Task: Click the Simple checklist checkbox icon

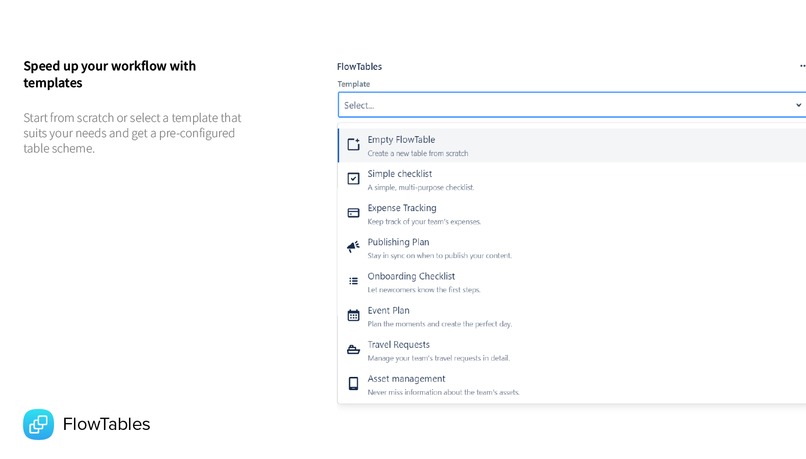Action: (x=353, y=178)
